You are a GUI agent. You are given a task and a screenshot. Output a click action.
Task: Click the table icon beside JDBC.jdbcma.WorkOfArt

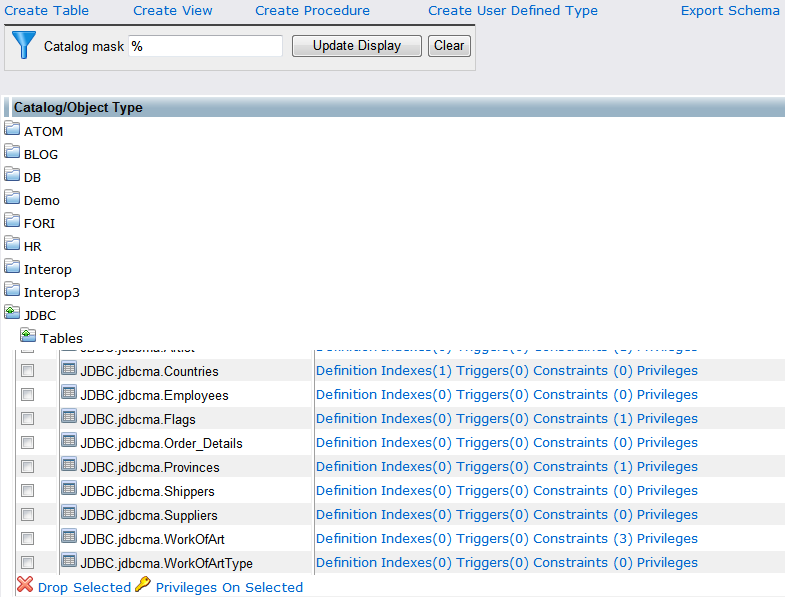coord(69,538)
